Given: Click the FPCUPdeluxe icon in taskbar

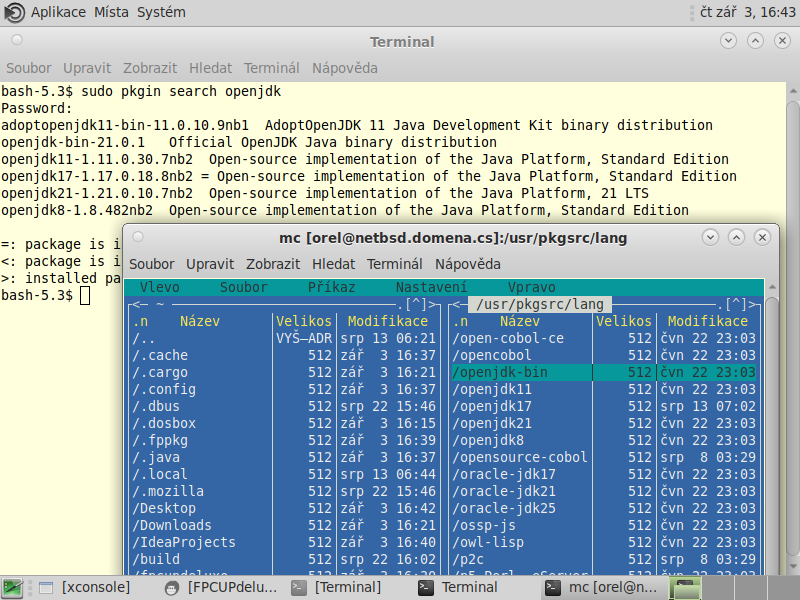Looking at the screenshot, I should 172,588.
